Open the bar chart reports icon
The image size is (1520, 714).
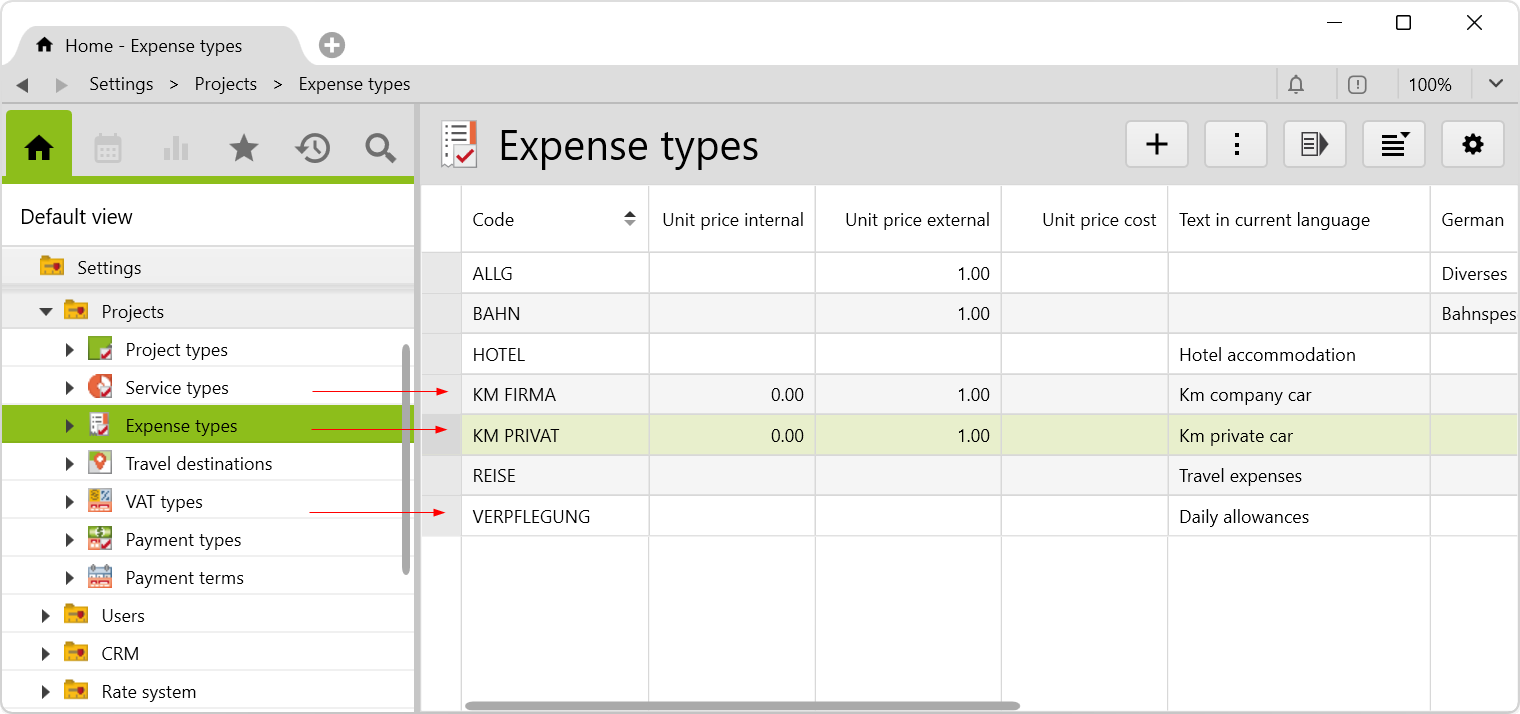point(176,148)
